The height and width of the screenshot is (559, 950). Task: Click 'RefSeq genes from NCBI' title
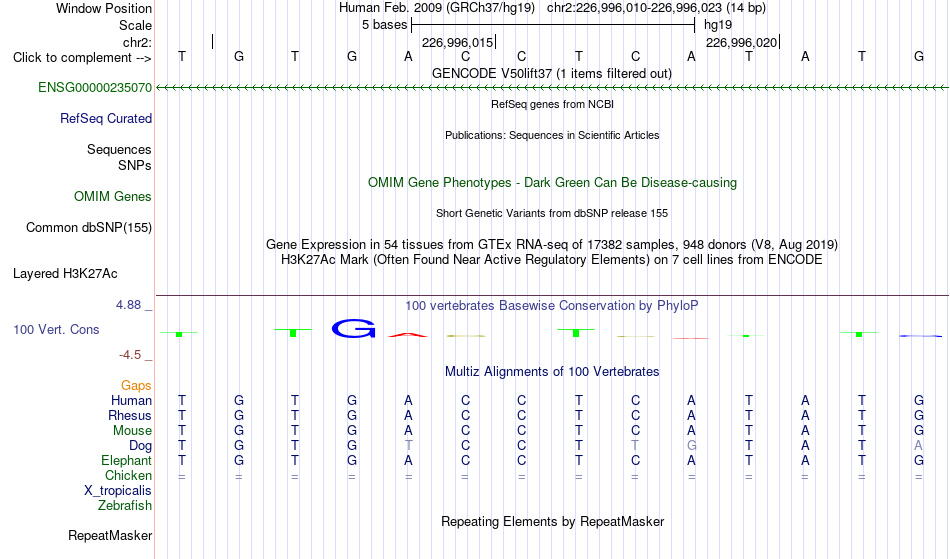[x=553, y=105]
